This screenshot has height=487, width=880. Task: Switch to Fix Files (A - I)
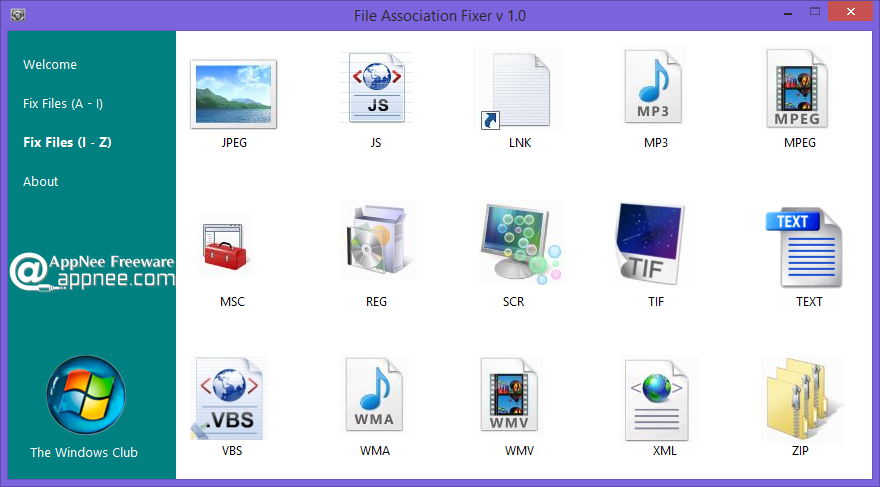(x=63, y=104)
